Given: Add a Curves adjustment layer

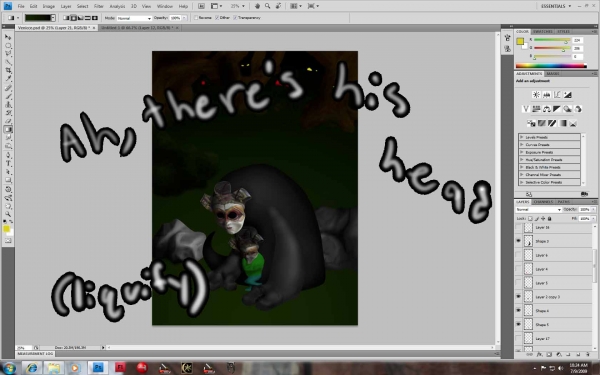Looking at the screenshot, I should [557, 95].
